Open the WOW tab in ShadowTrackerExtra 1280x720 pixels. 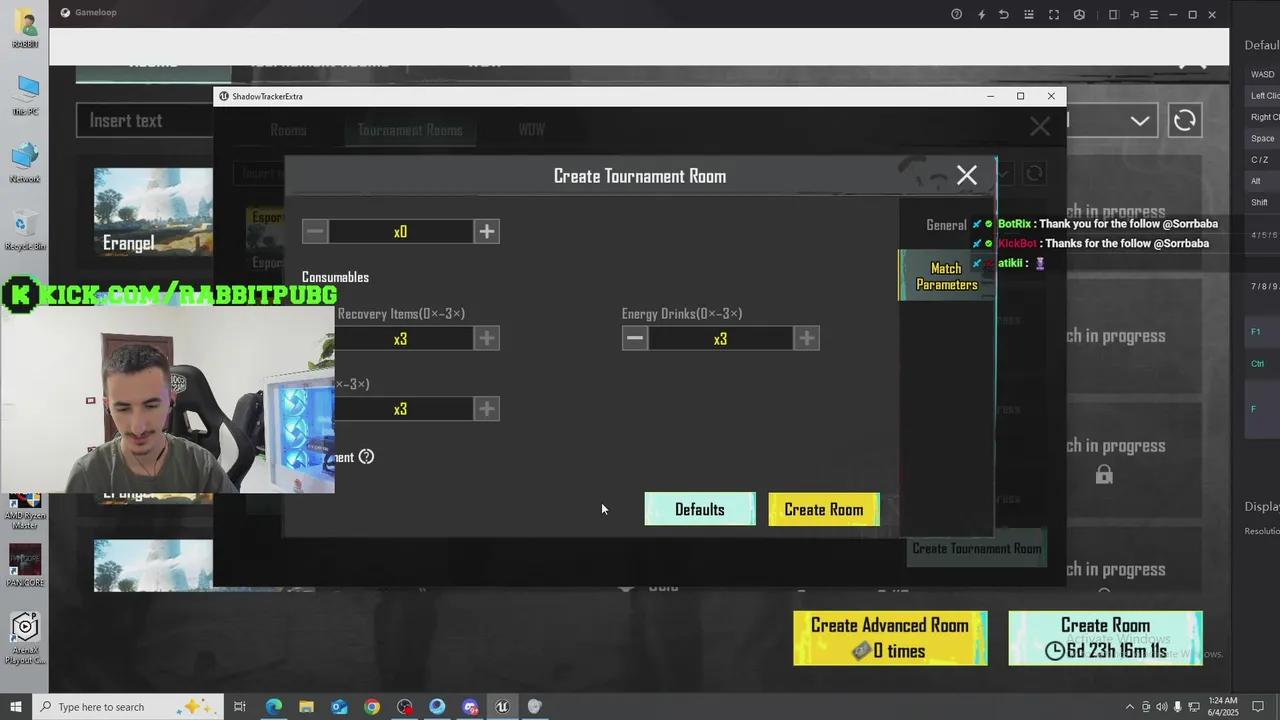531,130
